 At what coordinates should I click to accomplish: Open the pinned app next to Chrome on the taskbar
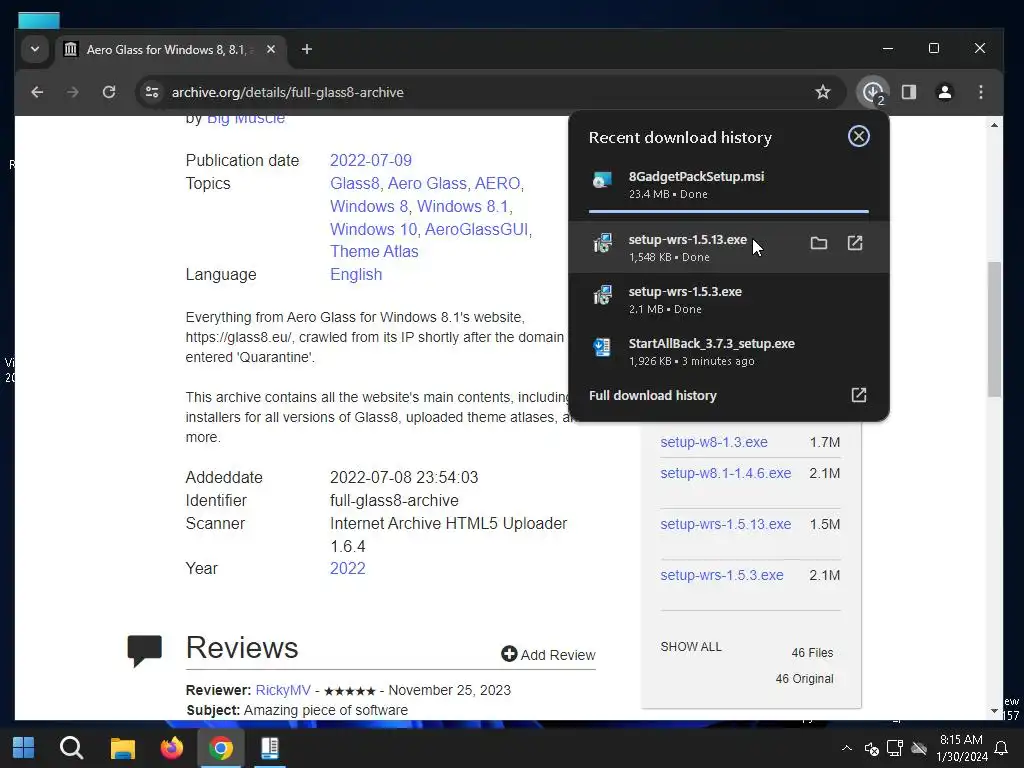(x=270, y=748)
